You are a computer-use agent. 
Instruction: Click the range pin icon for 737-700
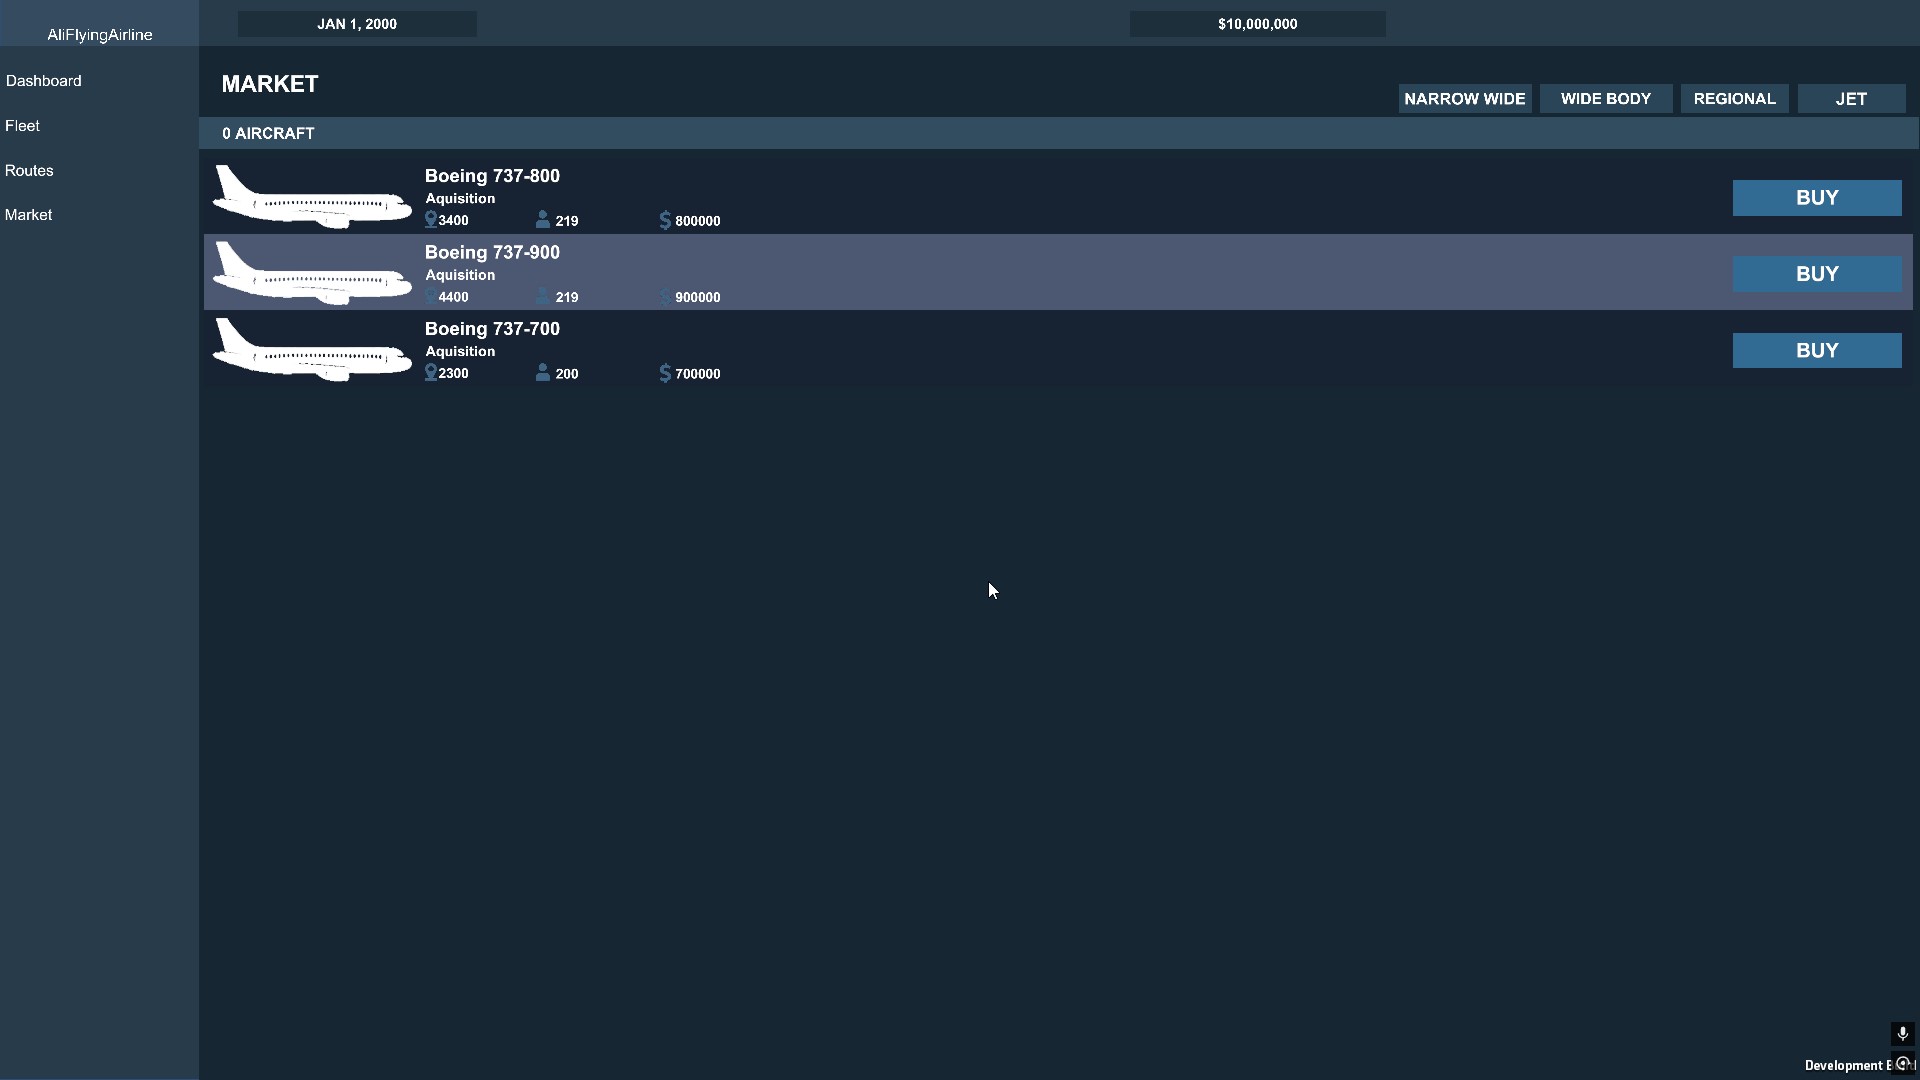click(x=431, y=373)
